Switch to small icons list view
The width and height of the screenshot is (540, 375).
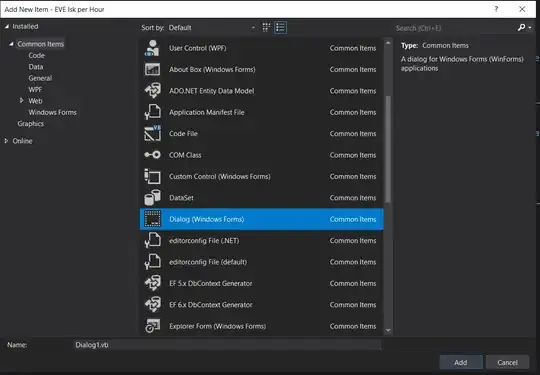point(280,28)
